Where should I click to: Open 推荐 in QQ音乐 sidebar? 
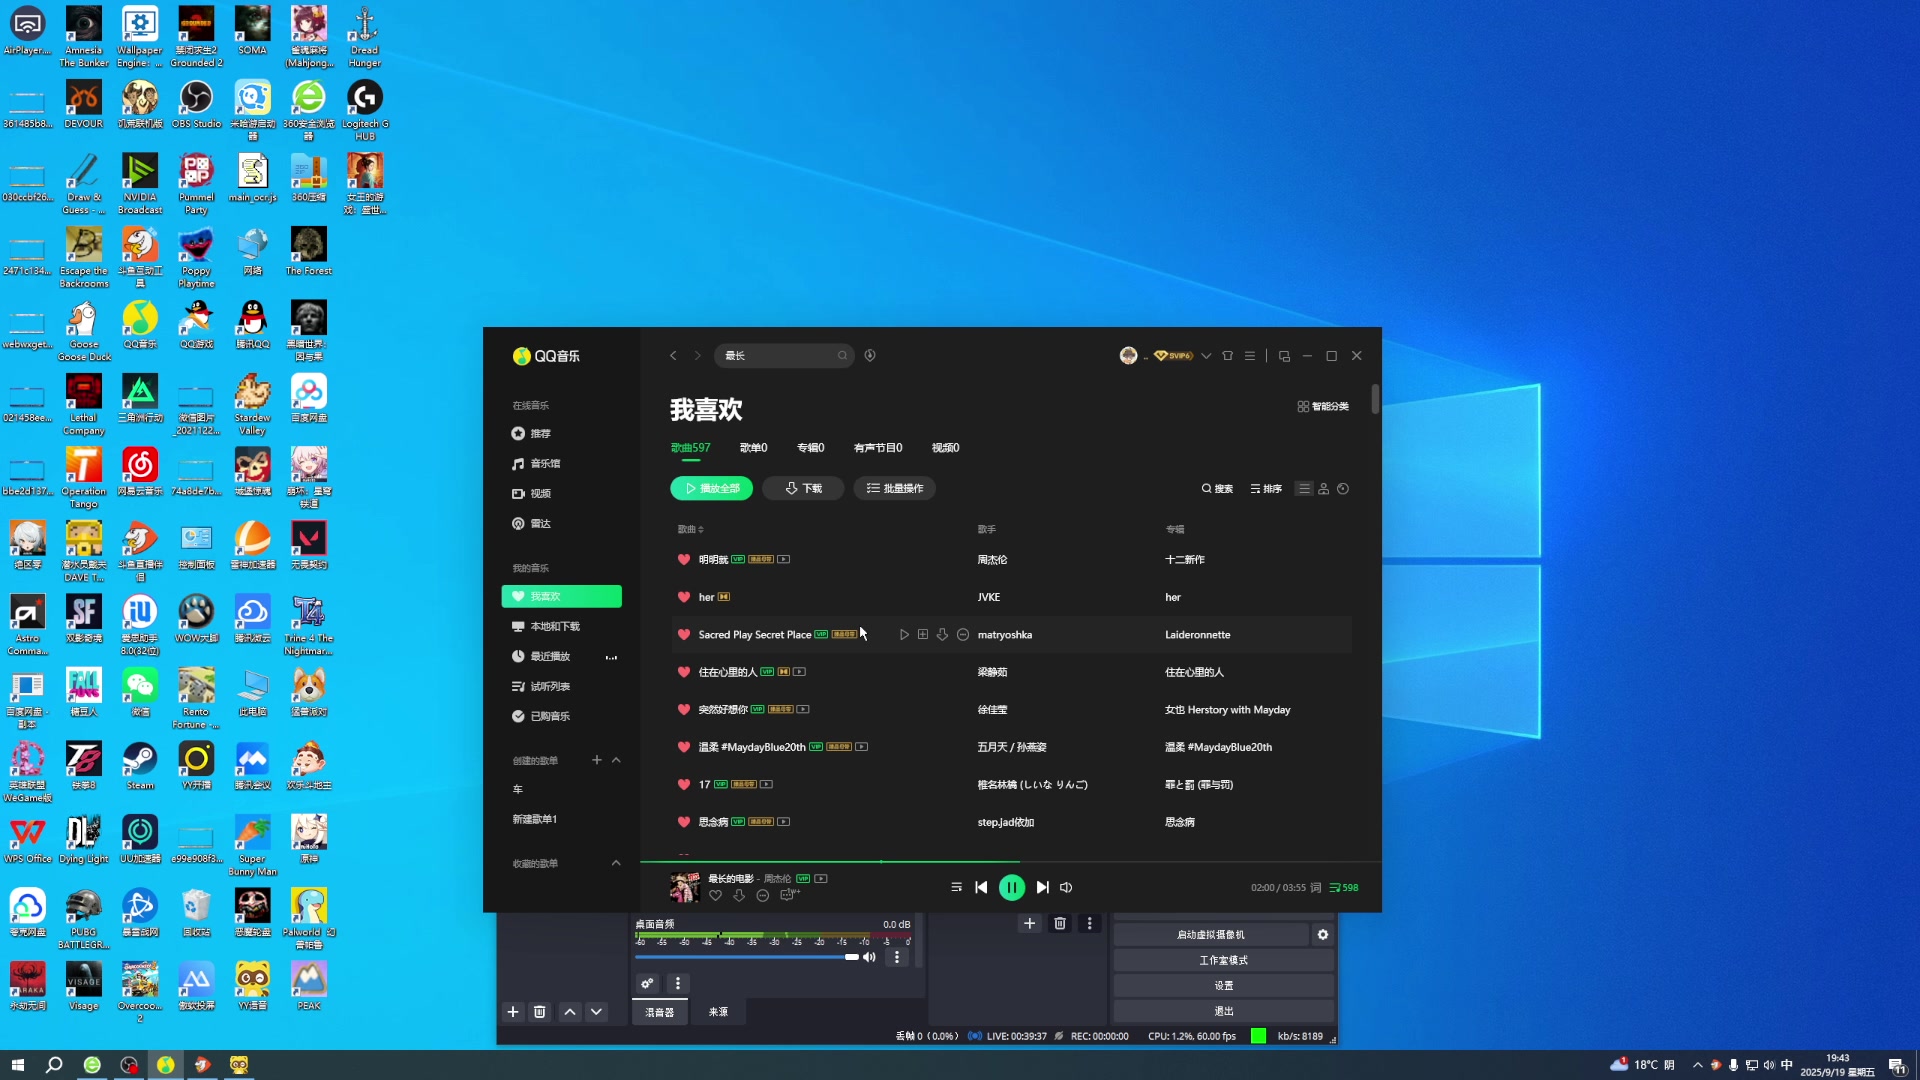[531, 433]
